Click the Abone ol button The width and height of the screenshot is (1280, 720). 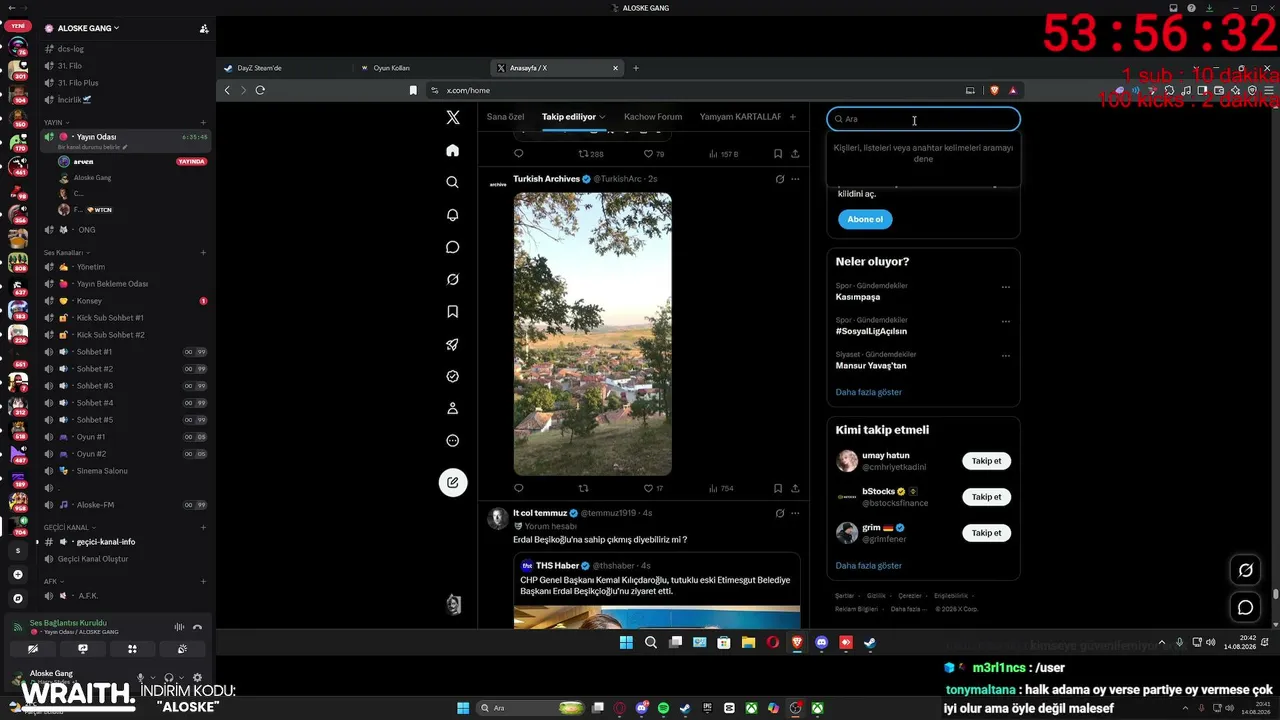click(865, 219)
